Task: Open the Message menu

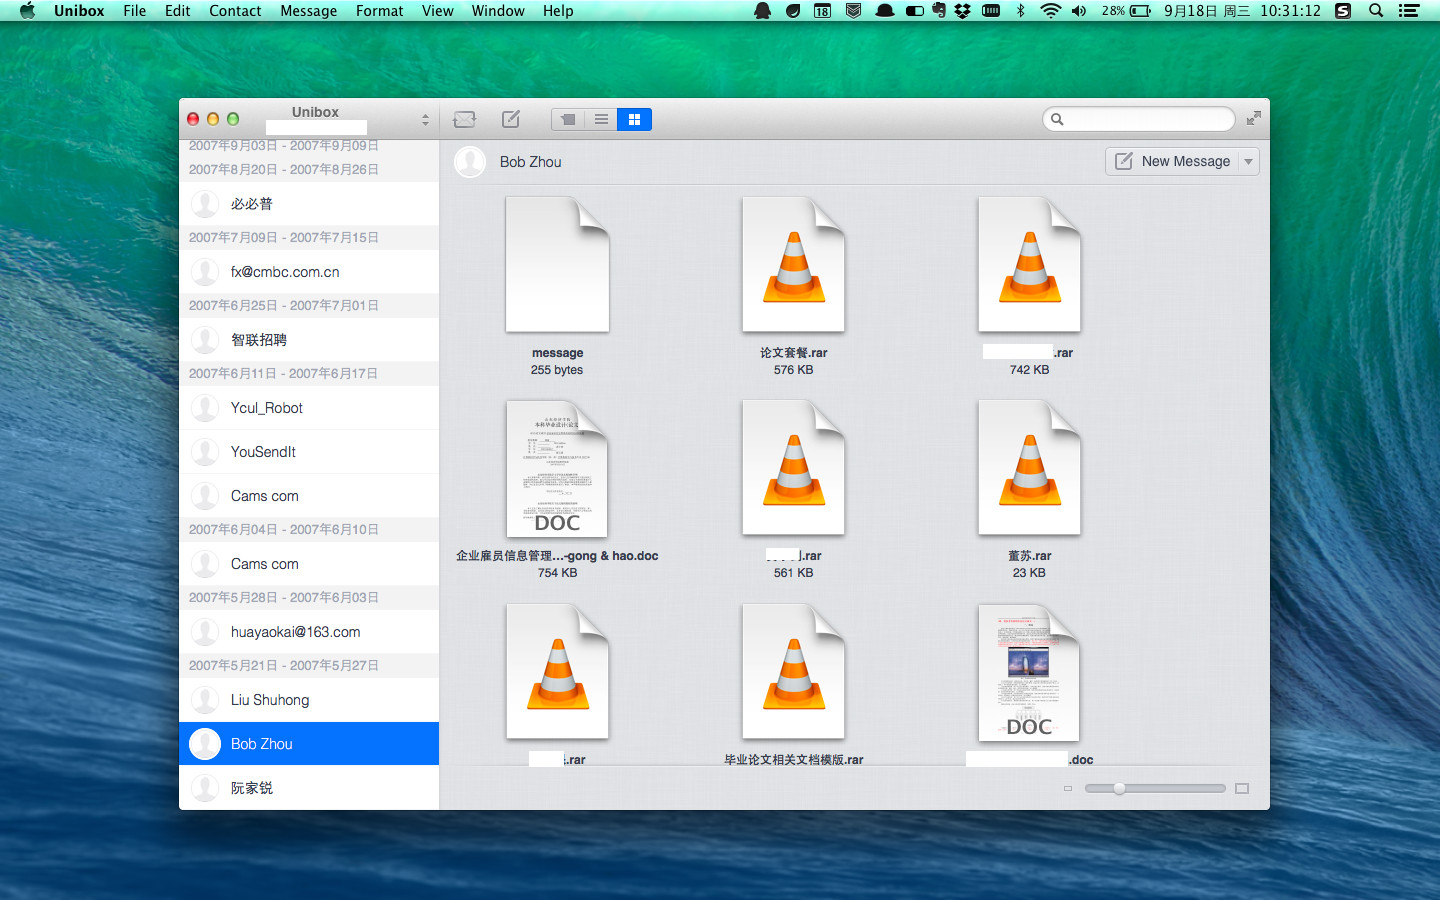Action: pyautogui.click(x=308, y=11)
